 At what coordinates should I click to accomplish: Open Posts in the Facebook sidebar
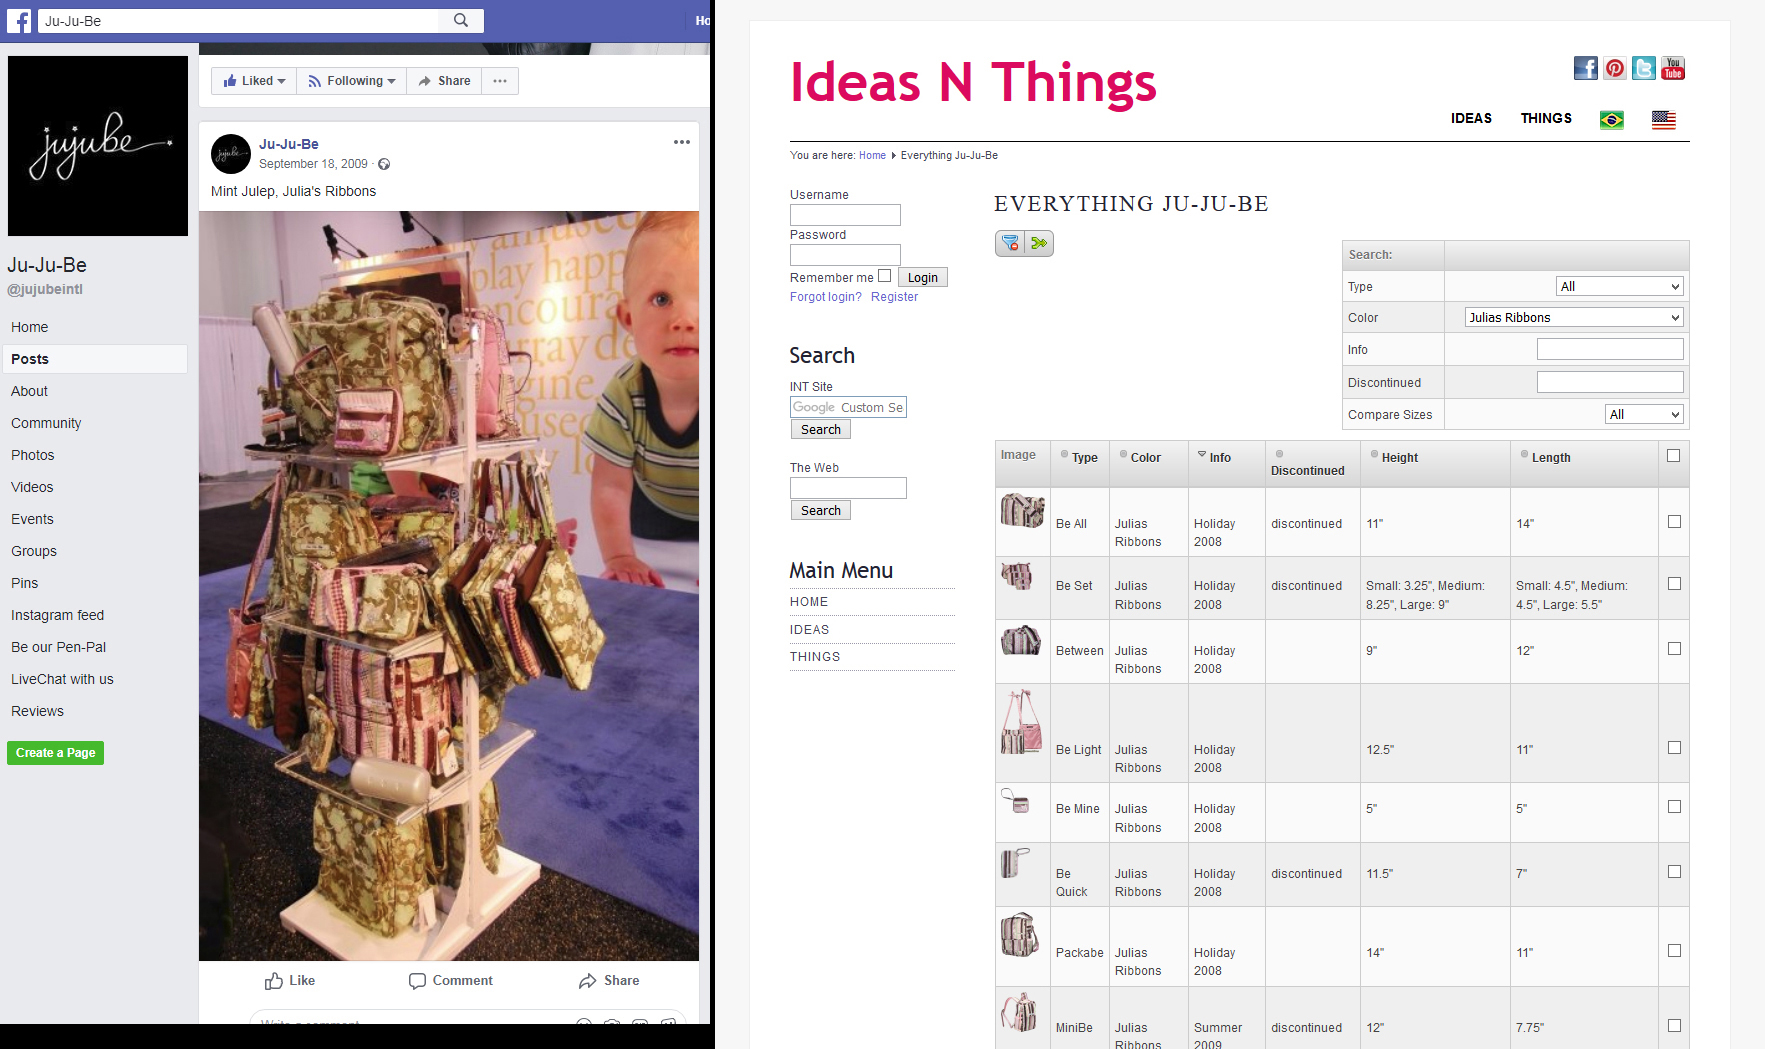point(95,359)
